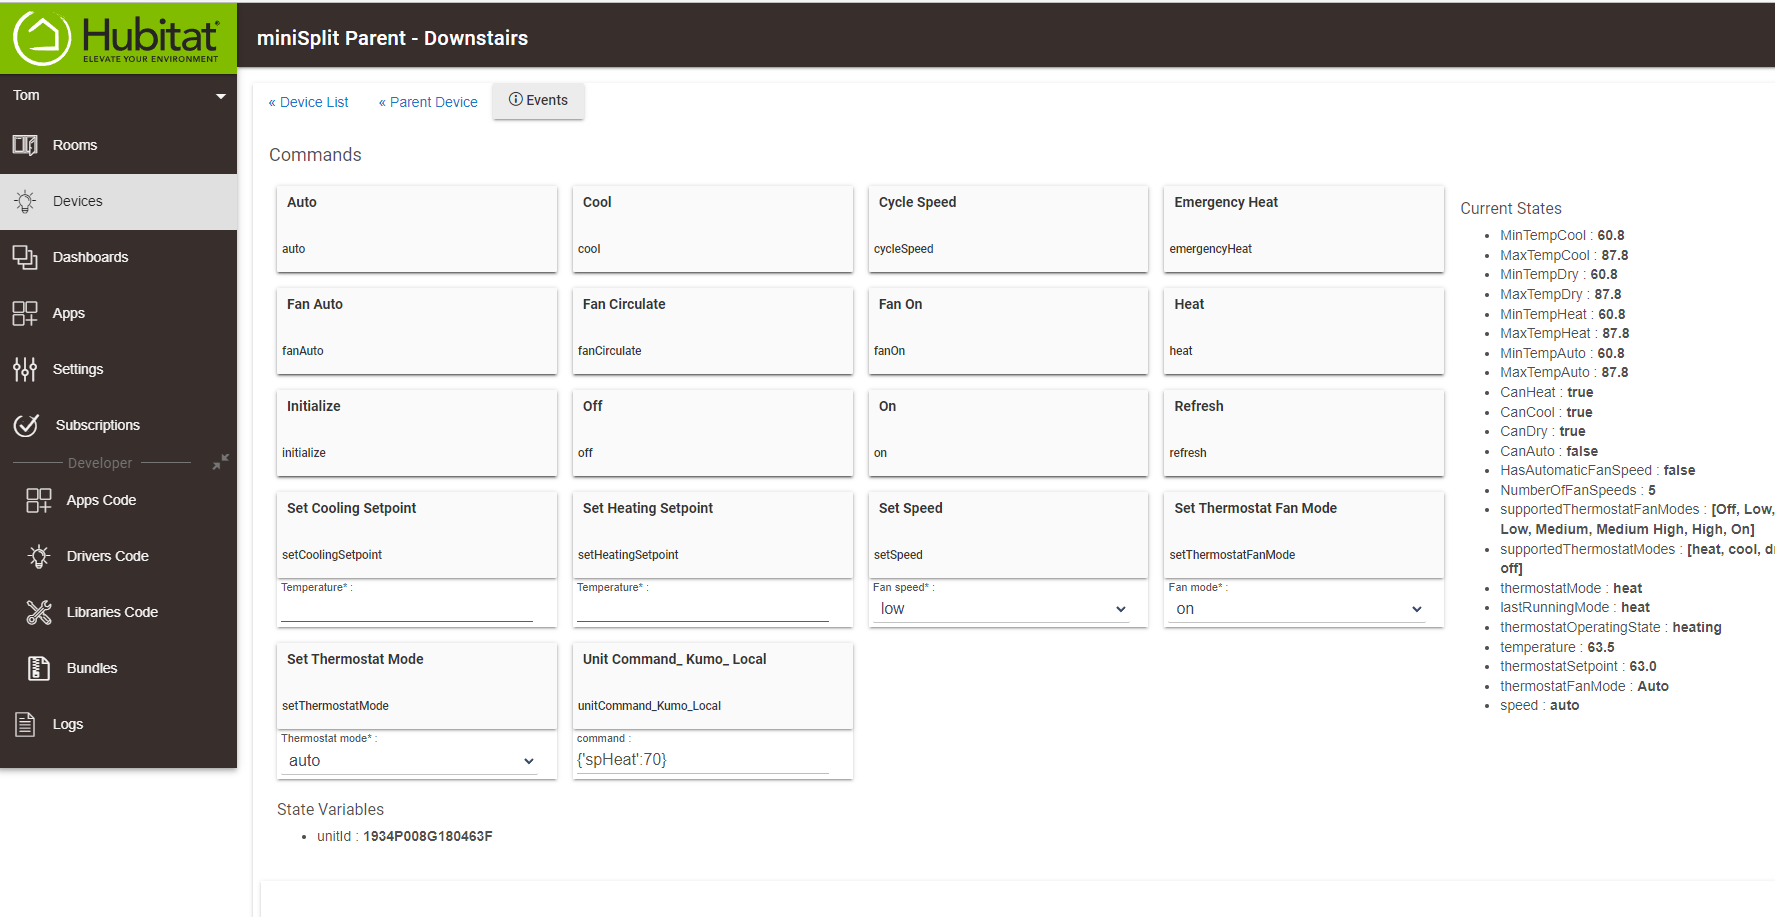Run the Set Heating Setpoint command

coord(712,534)
